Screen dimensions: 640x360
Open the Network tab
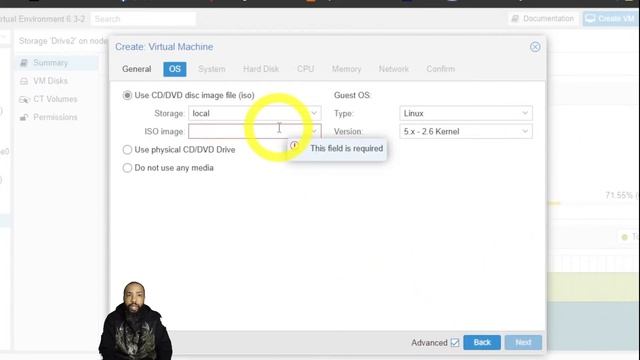click(393, 69)
